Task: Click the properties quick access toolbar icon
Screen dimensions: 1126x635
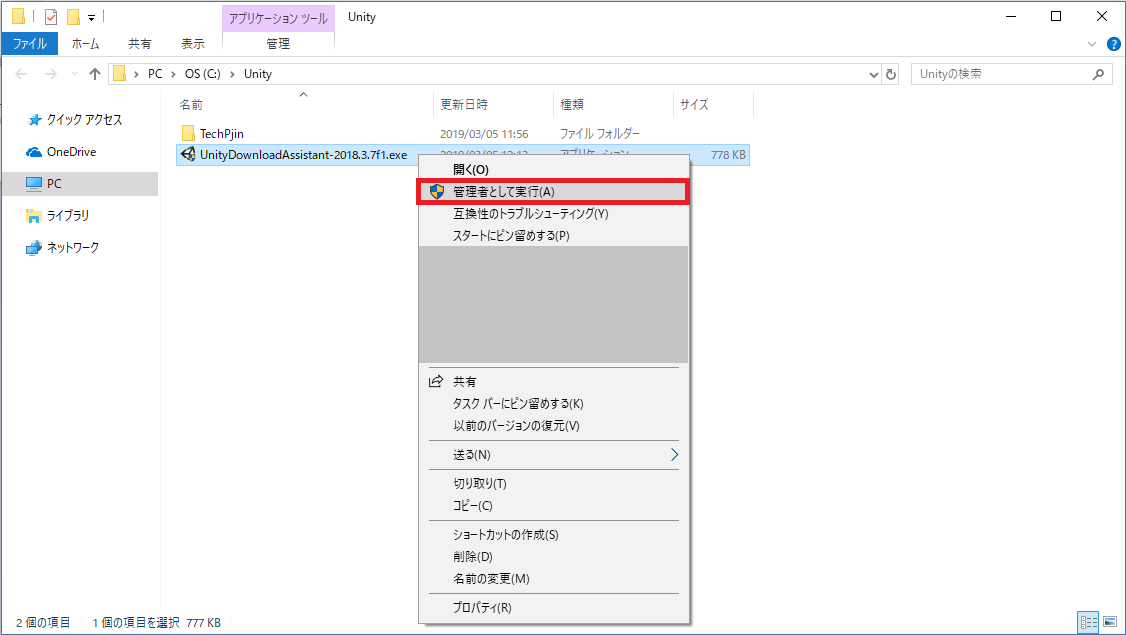Action: pyautogui.click(x=51, y=17)
